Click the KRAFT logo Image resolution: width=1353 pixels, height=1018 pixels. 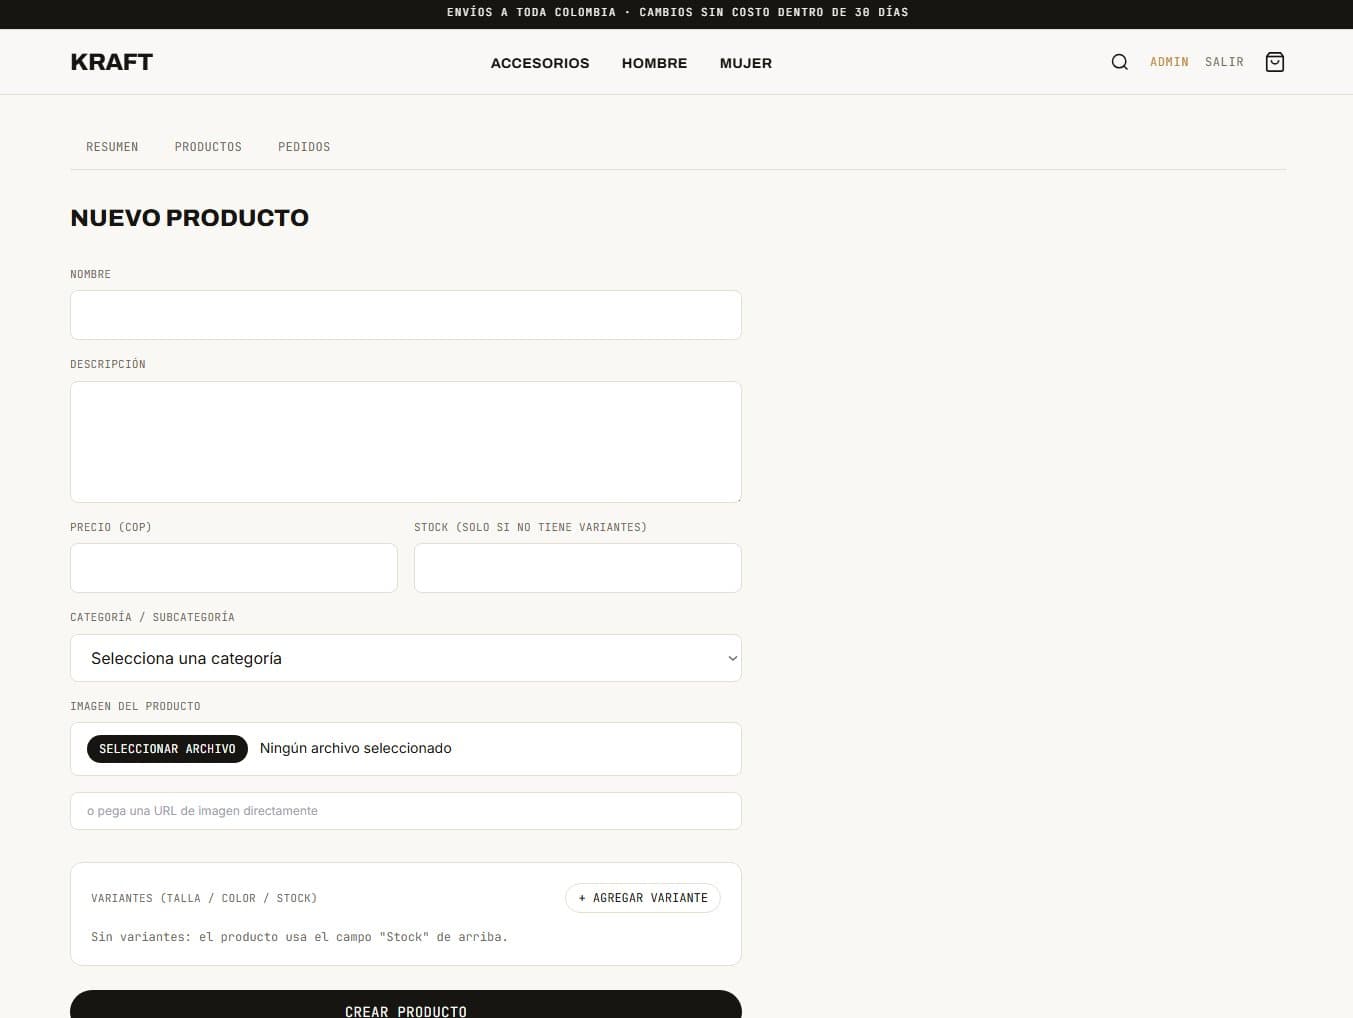(112, 62)
